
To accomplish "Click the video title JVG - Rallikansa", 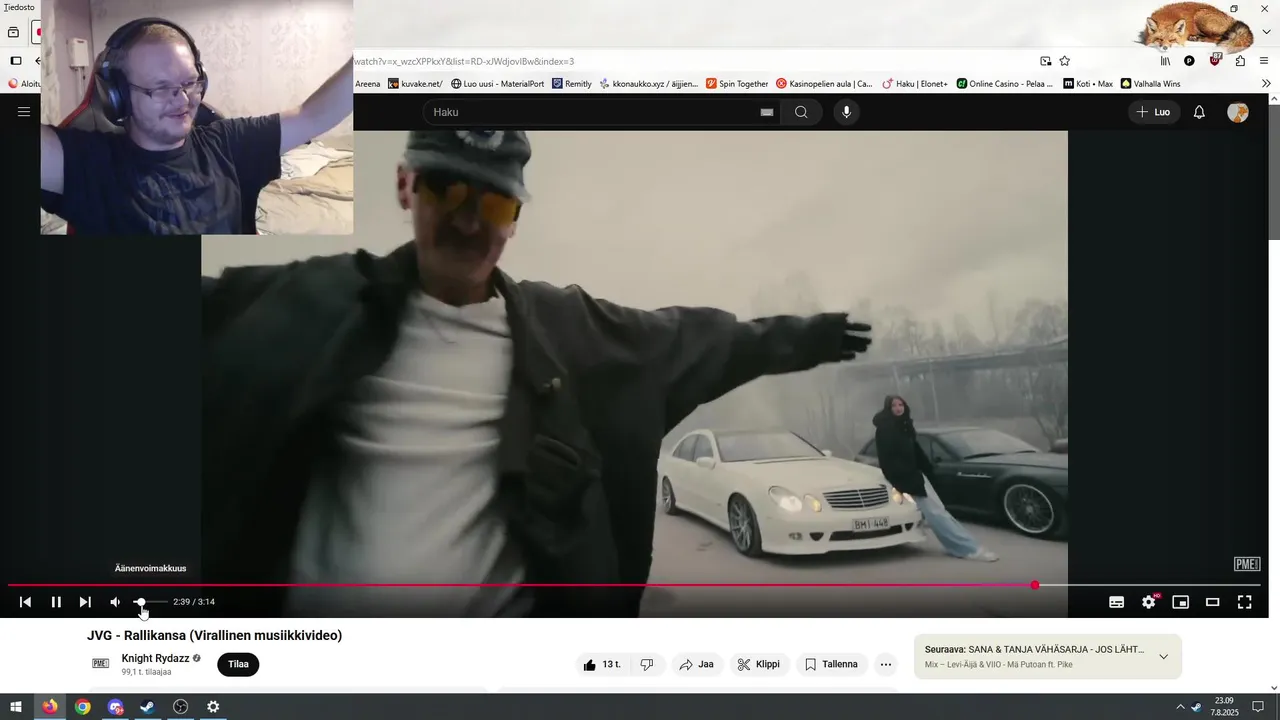I will point(214,636).
